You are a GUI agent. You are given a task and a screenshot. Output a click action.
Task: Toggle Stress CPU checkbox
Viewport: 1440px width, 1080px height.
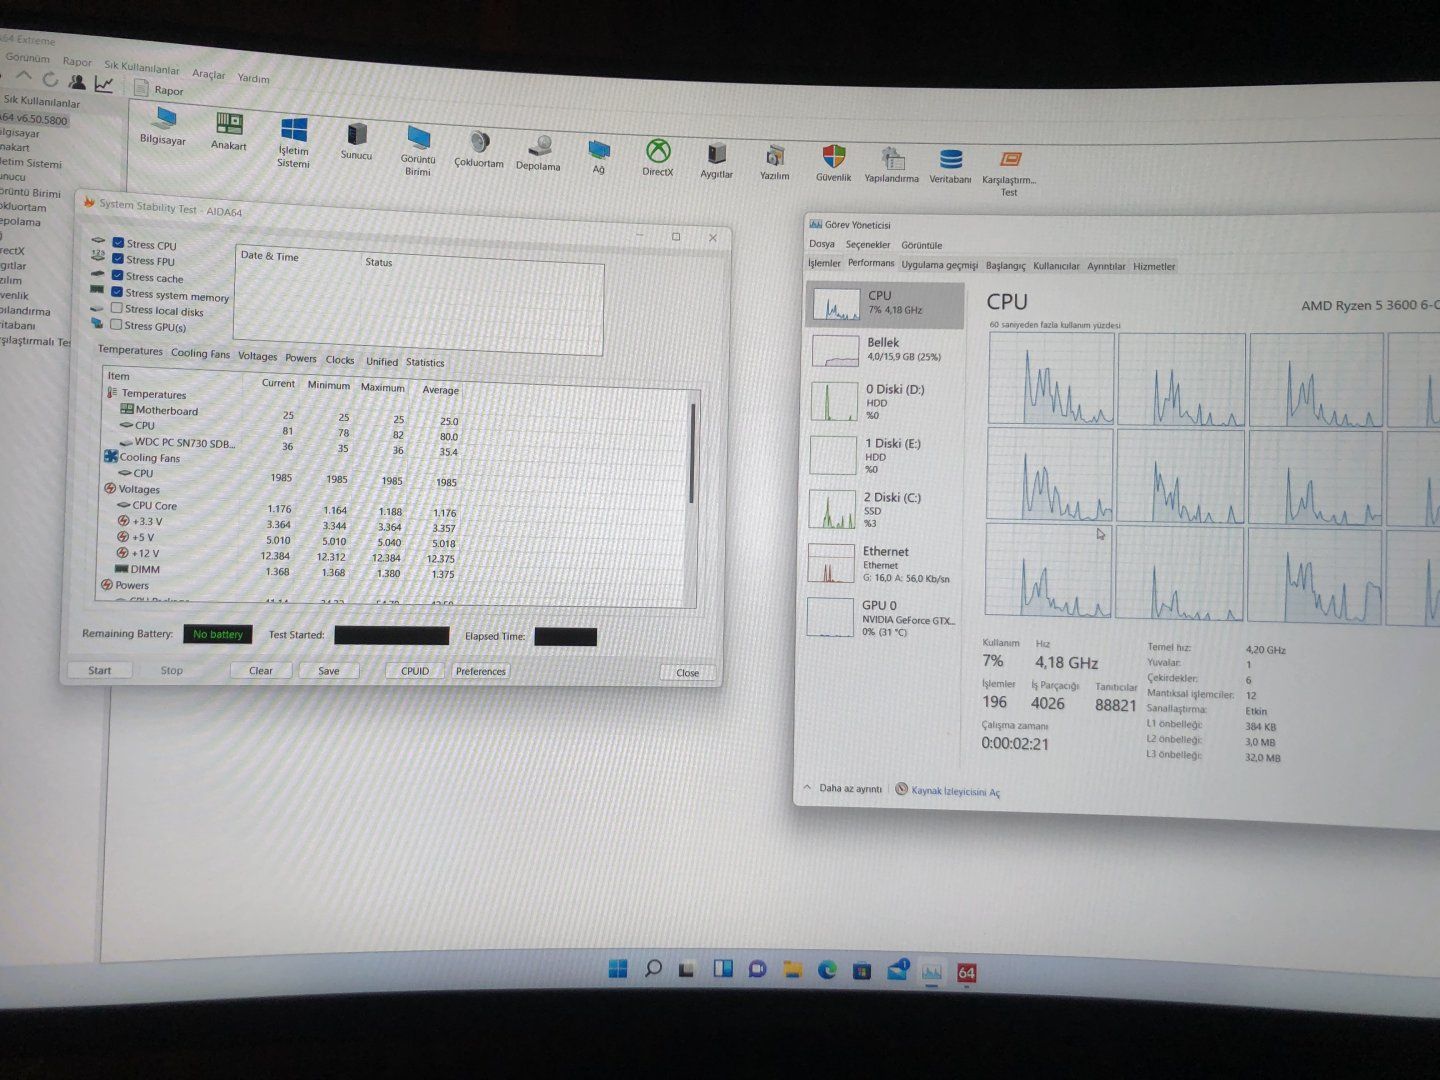tap(118, 243)
